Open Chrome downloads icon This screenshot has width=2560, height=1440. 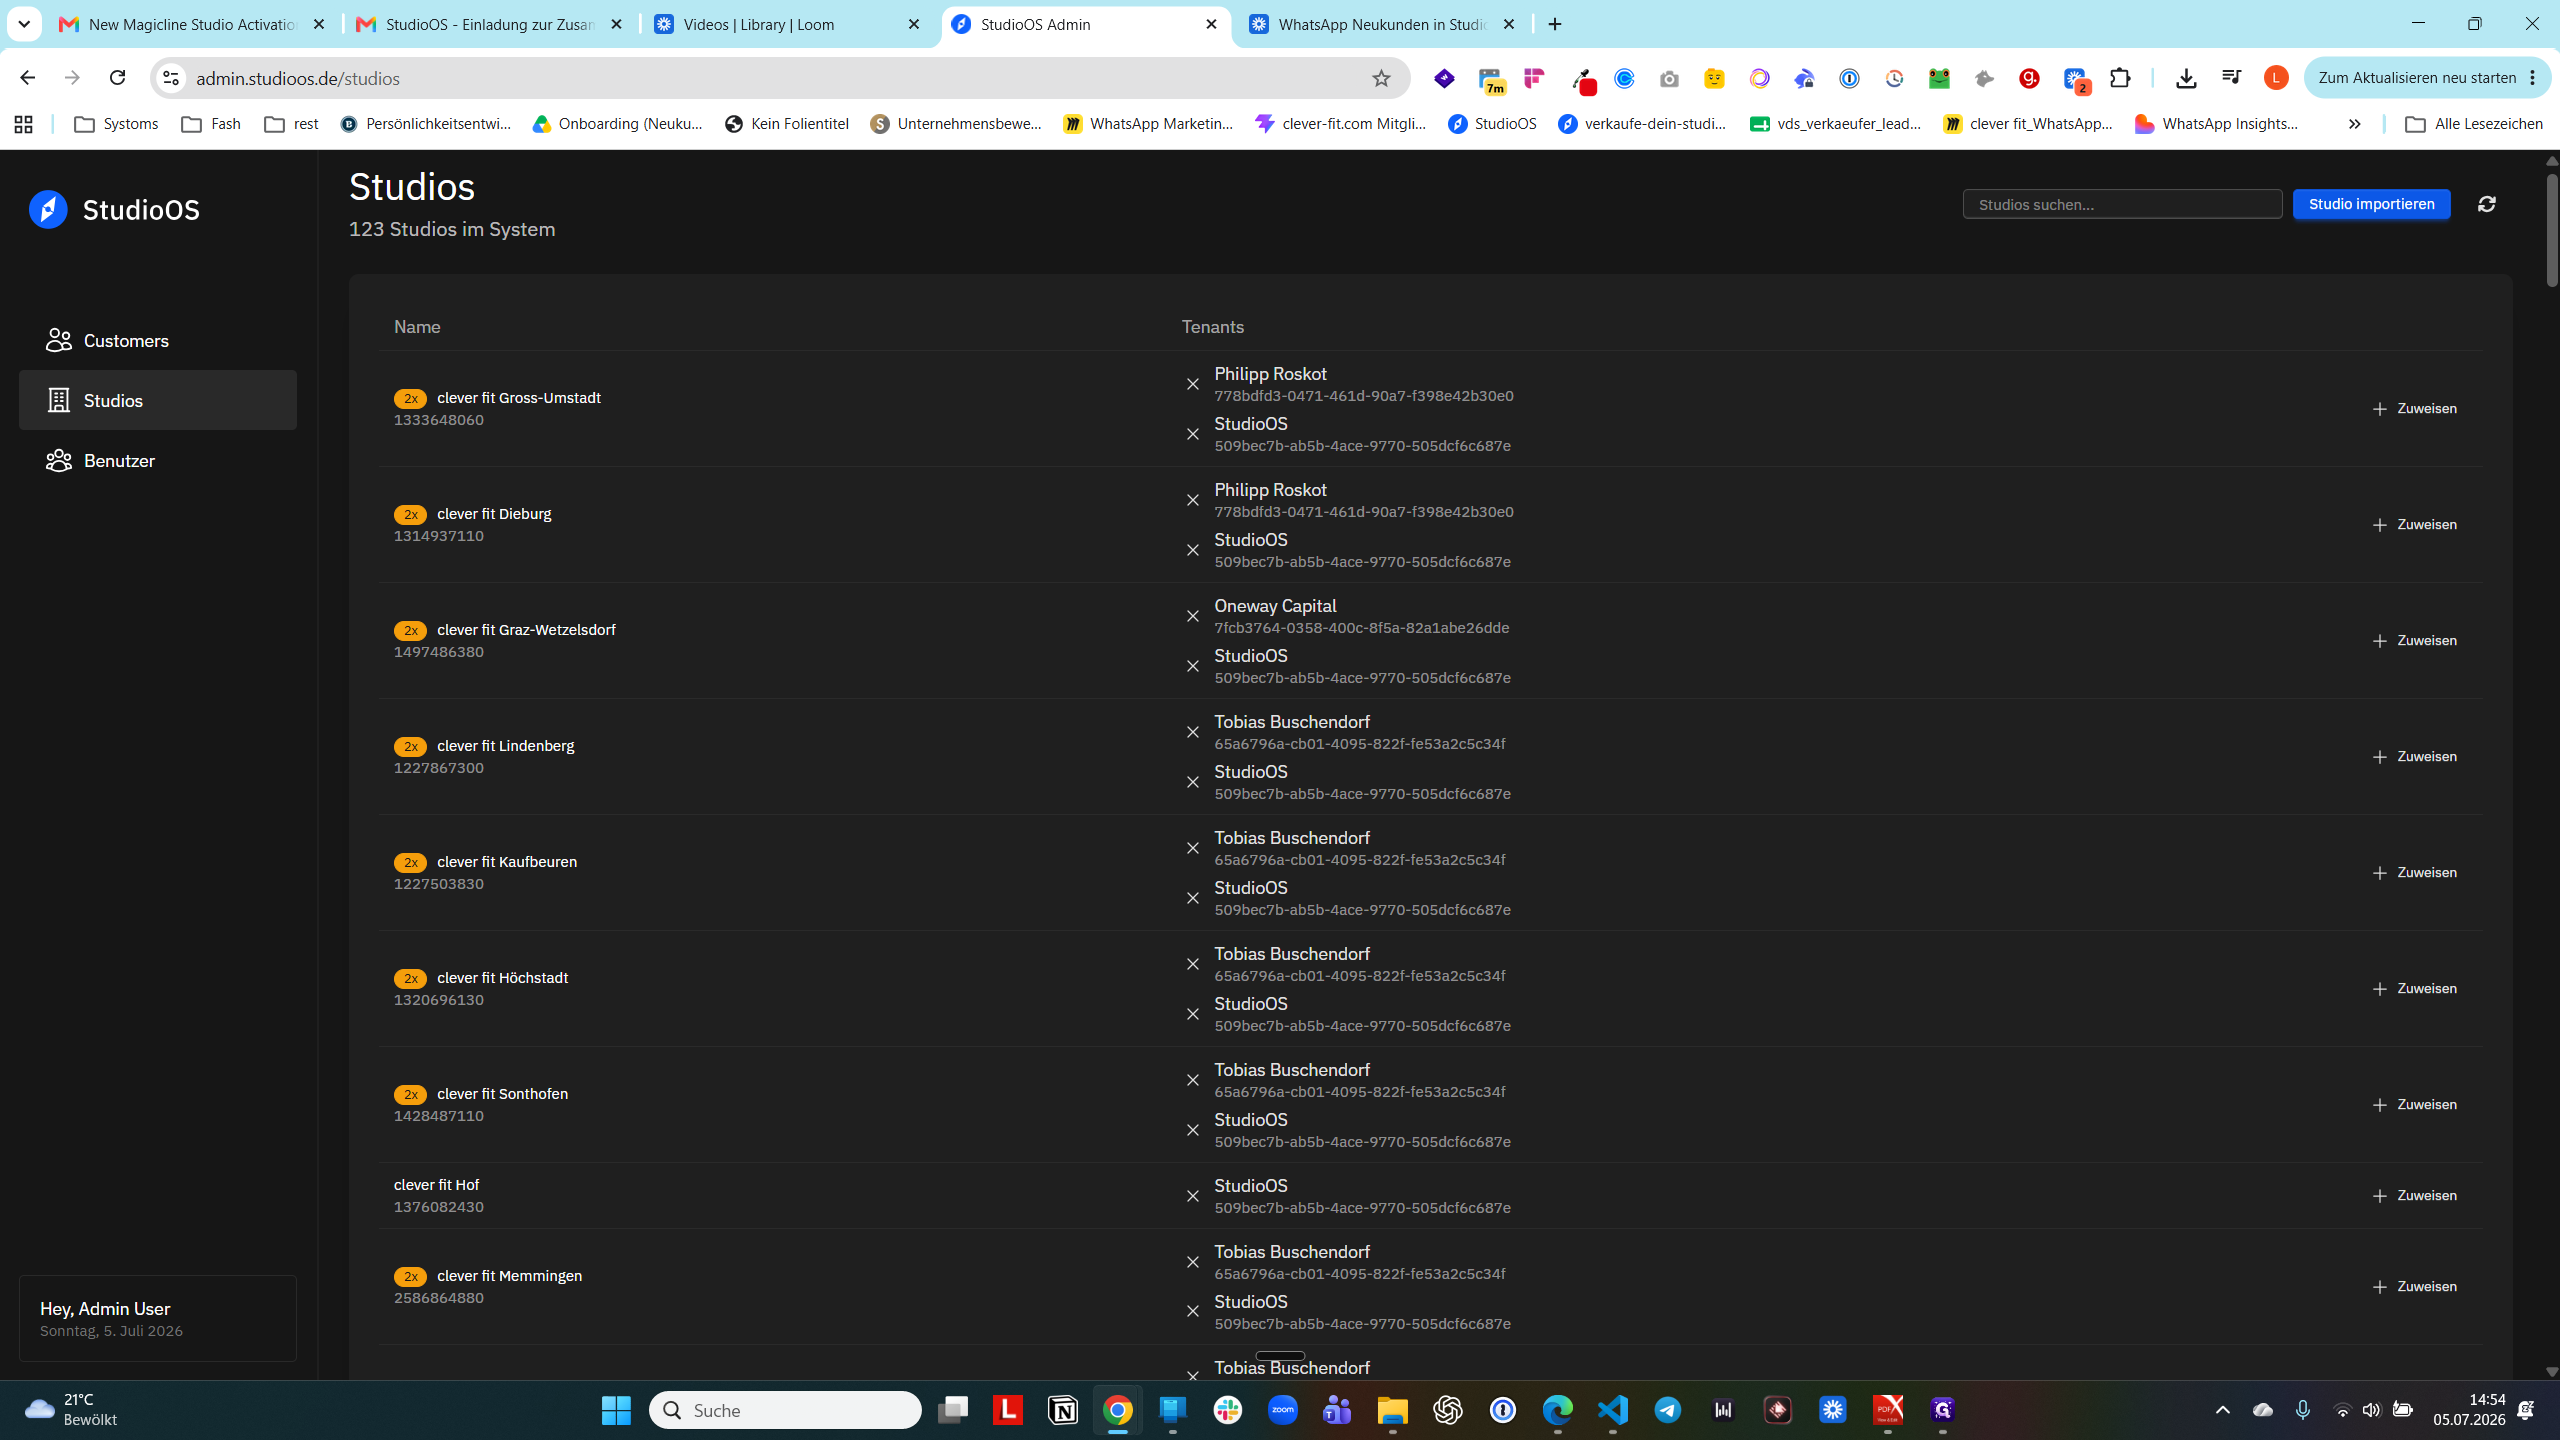[2186, 78]
